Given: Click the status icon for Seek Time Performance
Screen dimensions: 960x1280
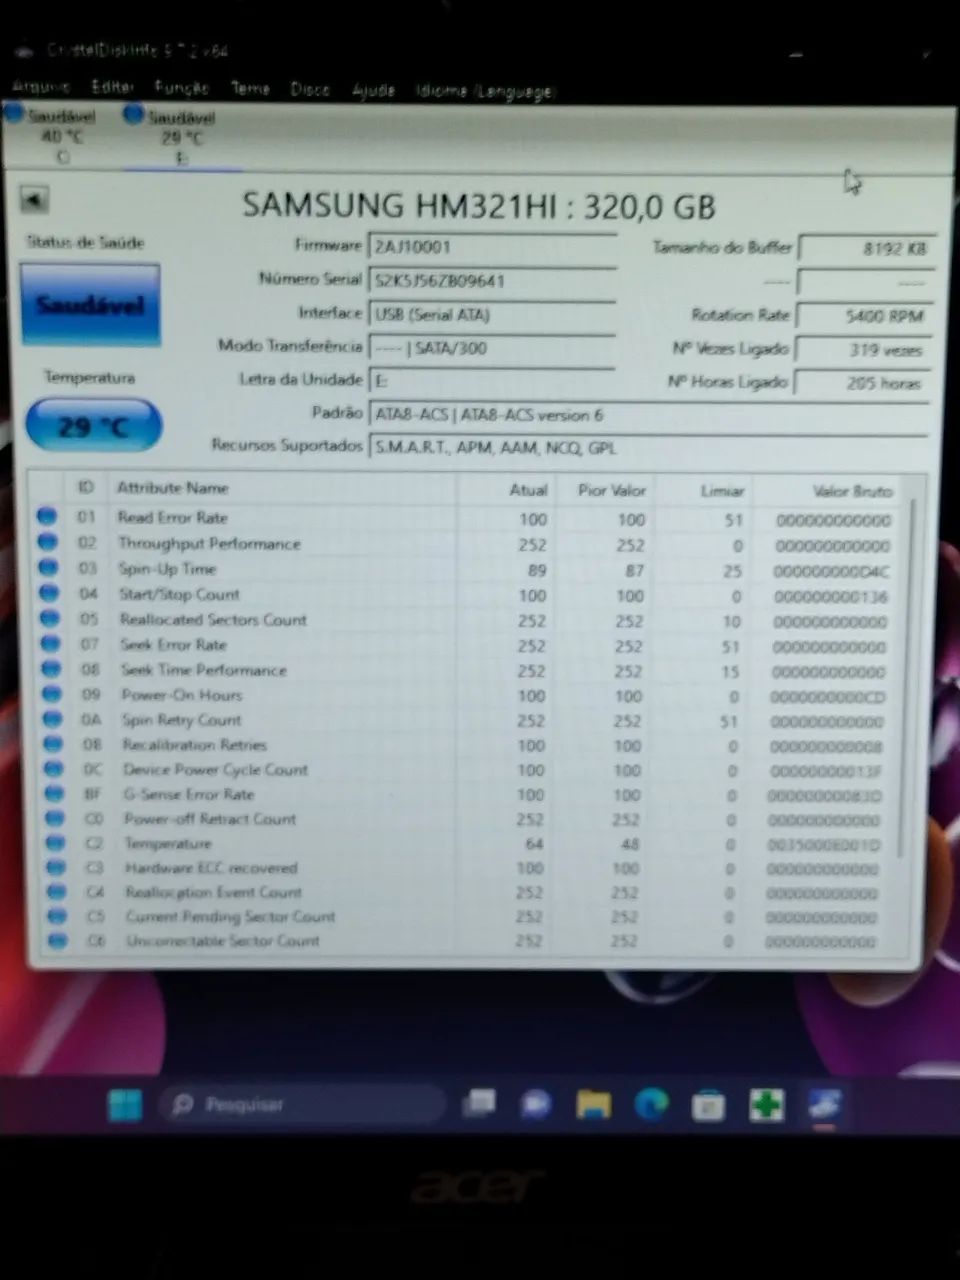Looking at the screenshot, I should click(x=51, y=669).
